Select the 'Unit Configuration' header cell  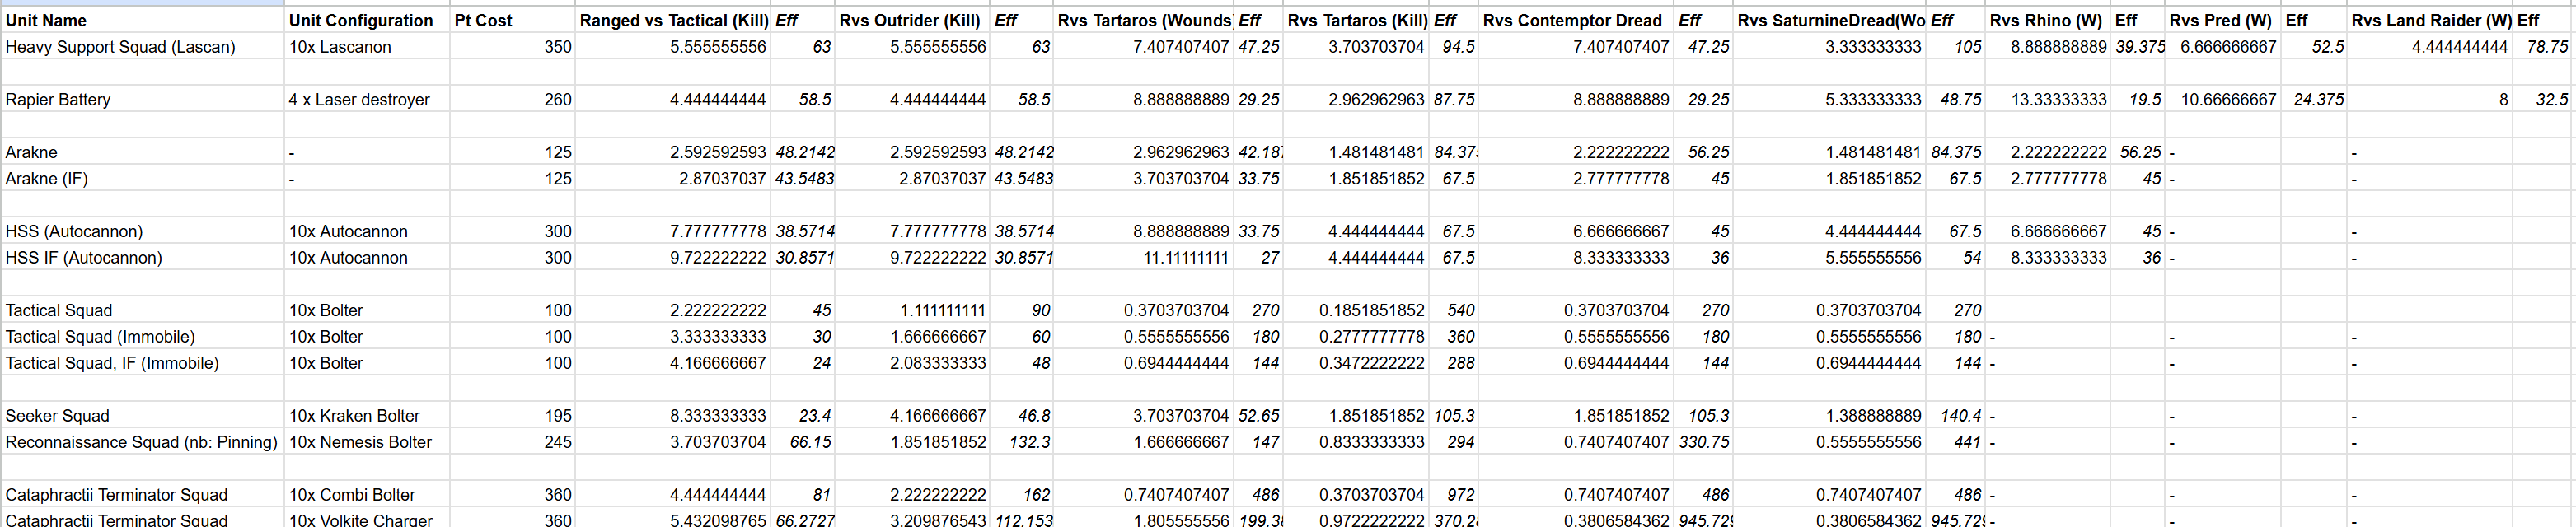point(367,20)
